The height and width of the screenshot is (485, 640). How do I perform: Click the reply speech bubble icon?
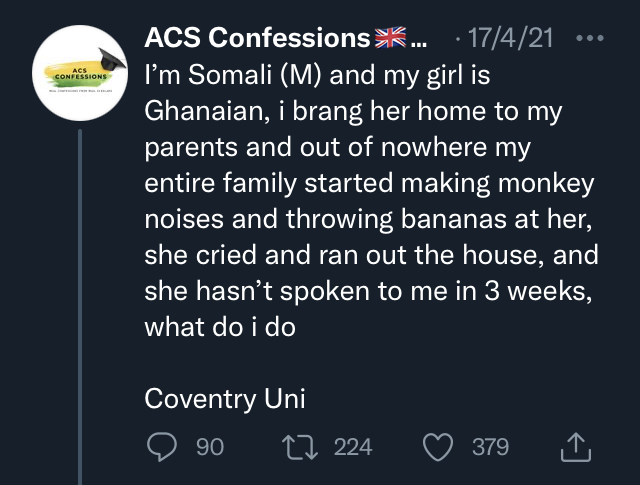point(161,447)
